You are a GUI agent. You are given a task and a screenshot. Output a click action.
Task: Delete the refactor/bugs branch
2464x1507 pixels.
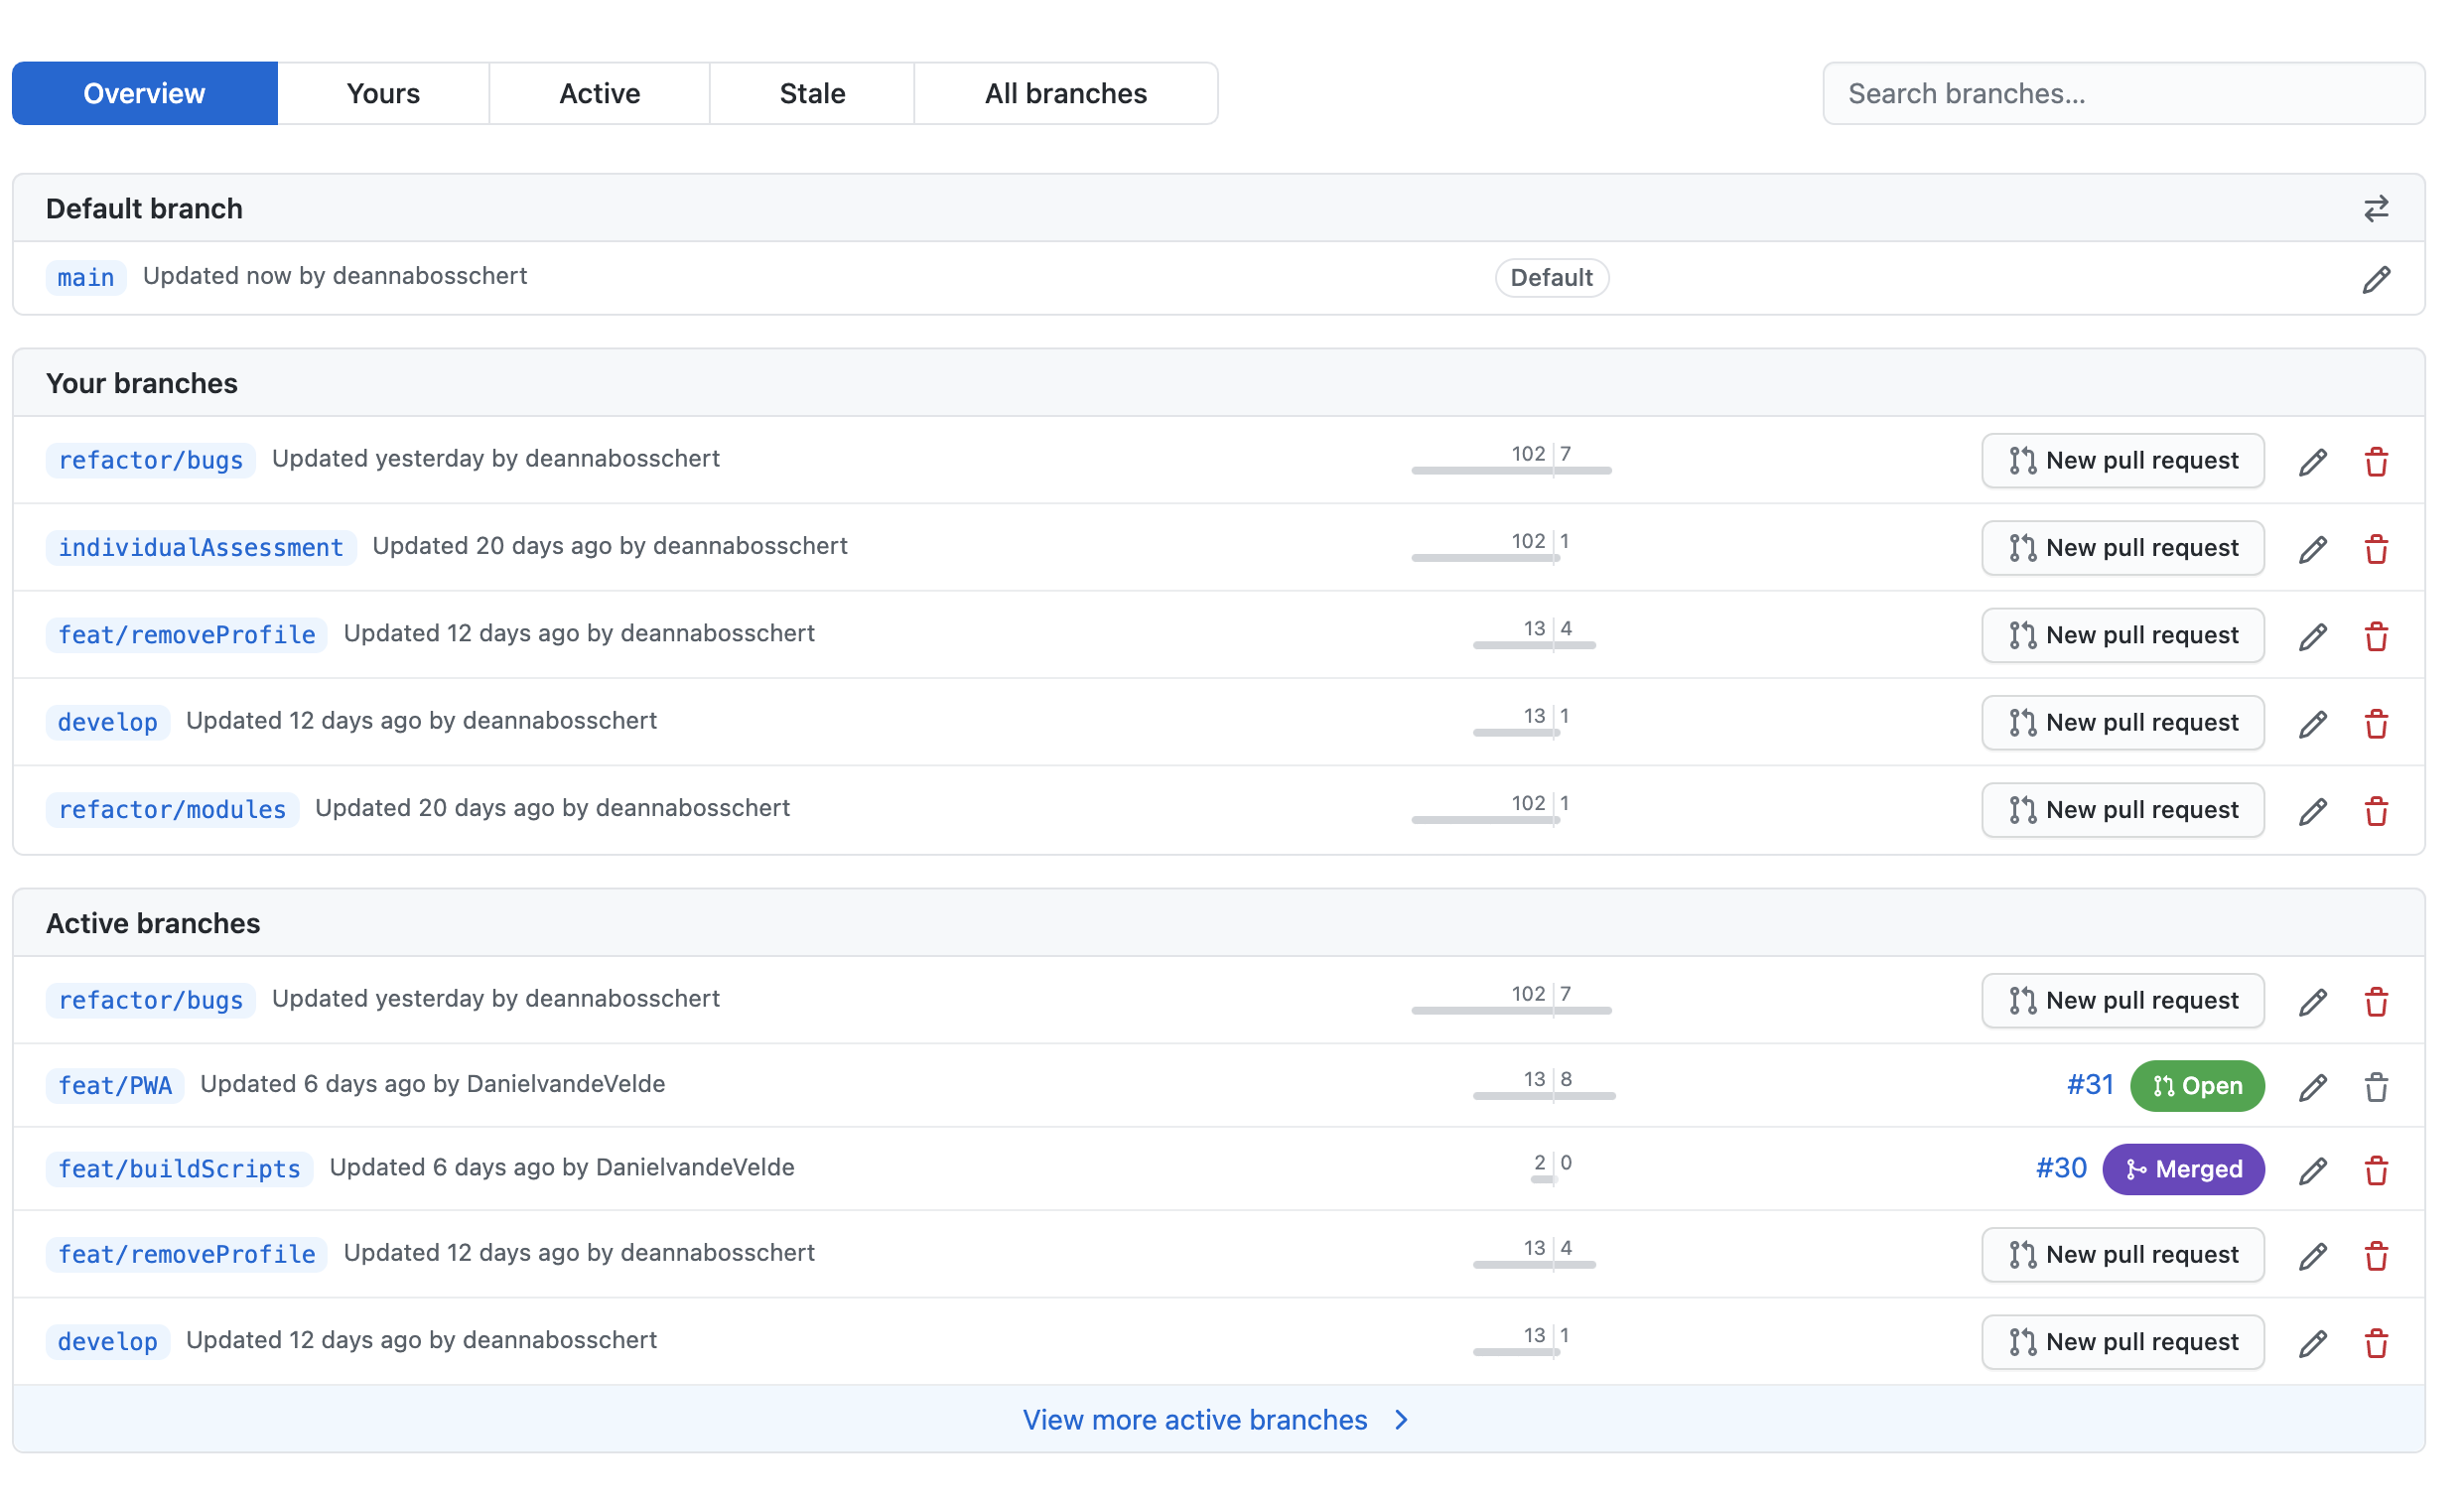click(2378, 461)
